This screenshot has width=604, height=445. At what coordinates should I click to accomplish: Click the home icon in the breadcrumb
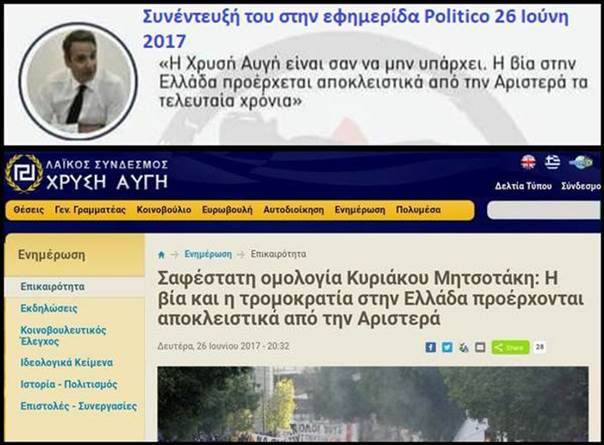point(162,254)
